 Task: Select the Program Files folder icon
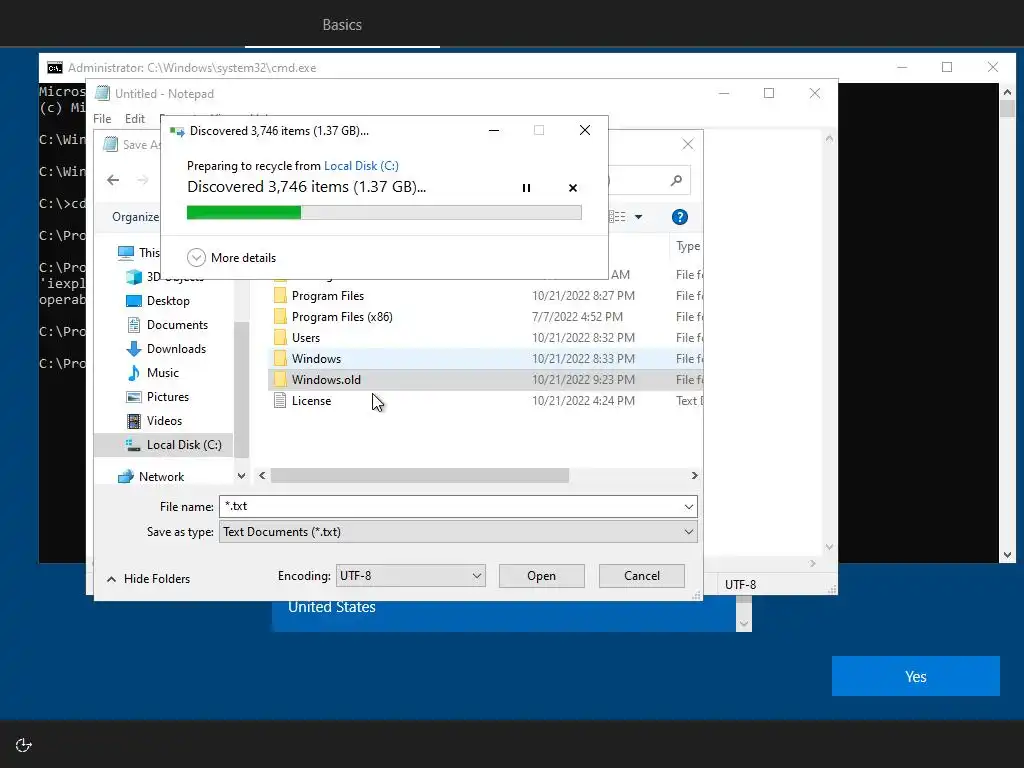280,296
